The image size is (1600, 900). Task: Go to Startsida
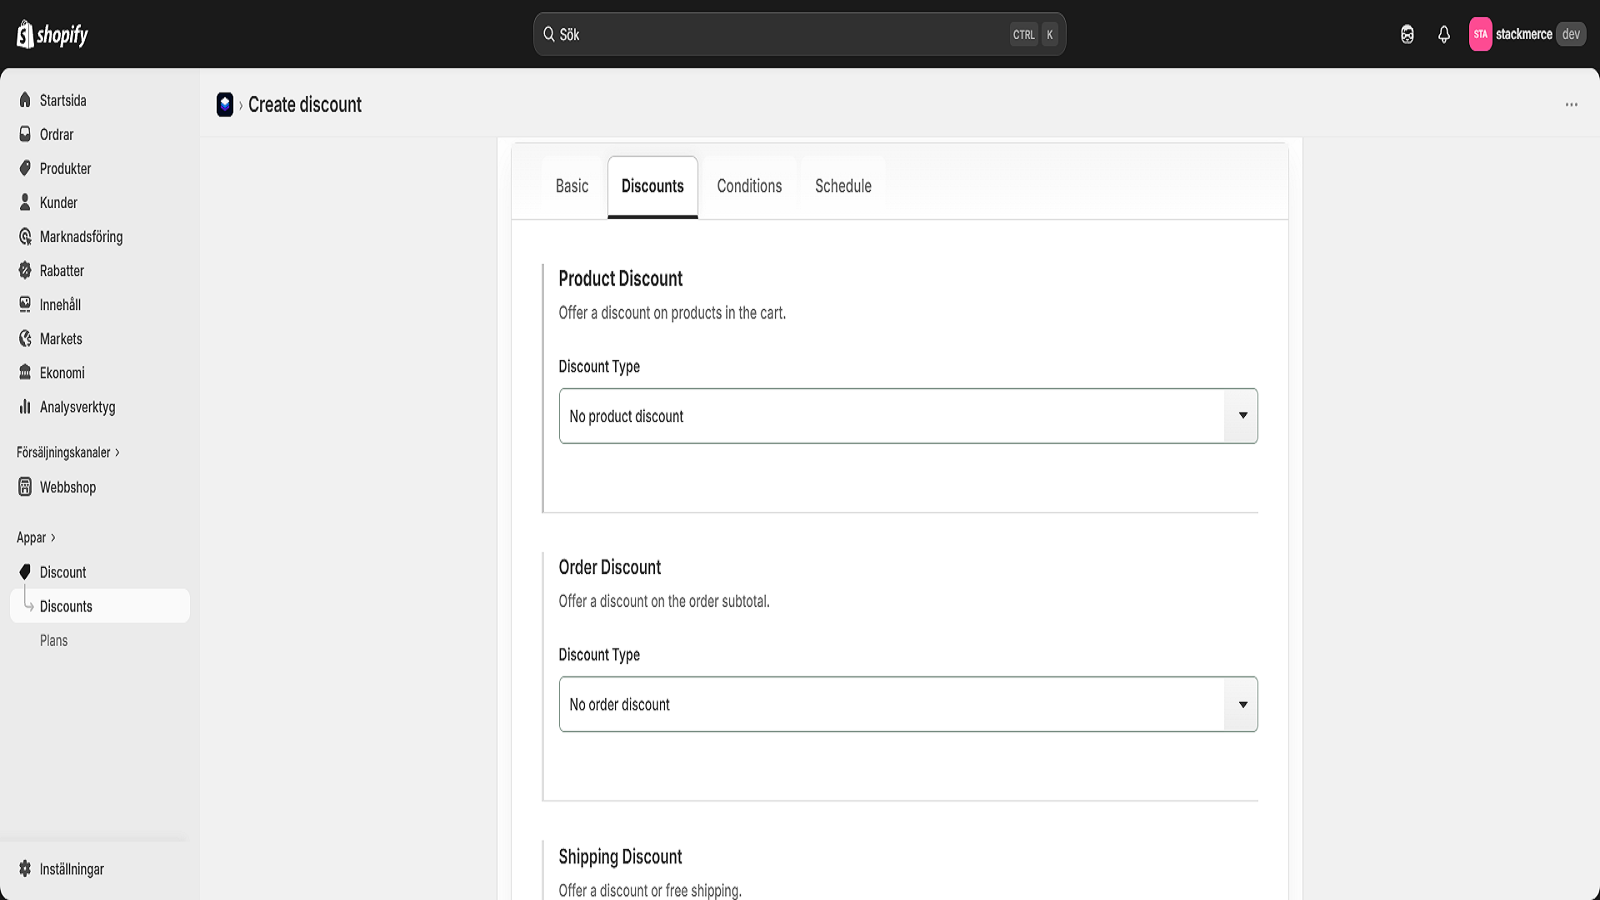point(63,100)
